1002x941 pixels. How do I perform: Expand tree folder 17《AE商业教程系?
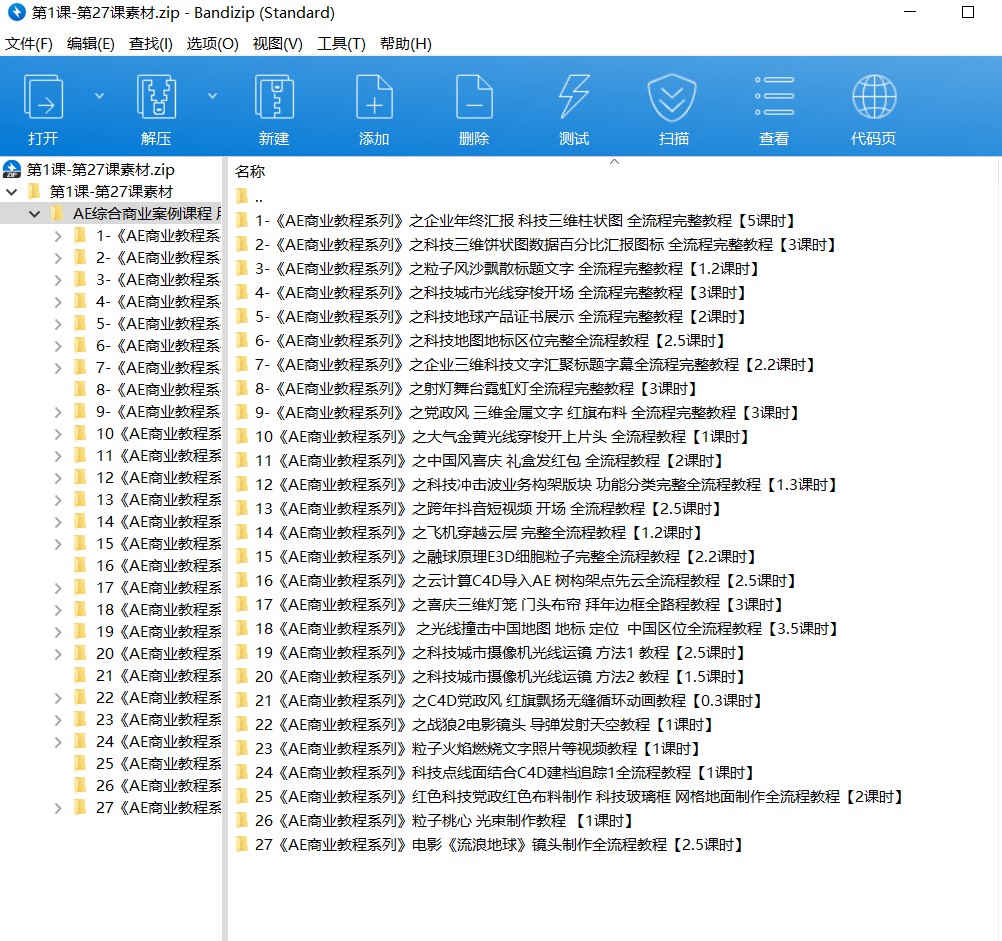pyautogui.click(x=58, y=588)
